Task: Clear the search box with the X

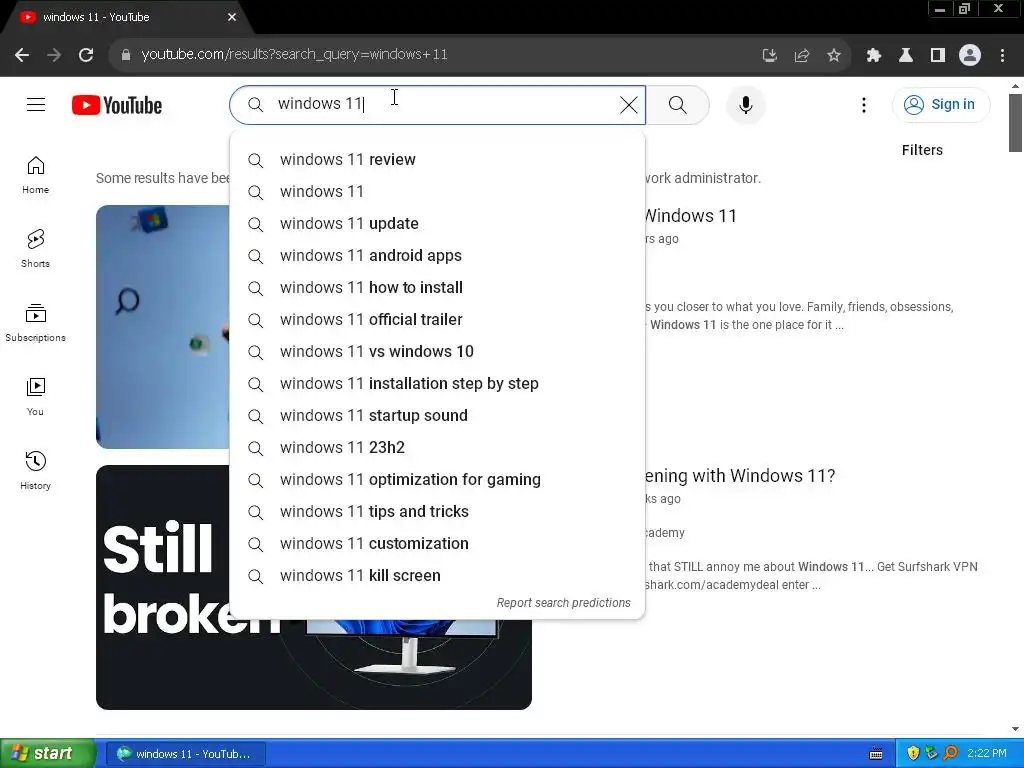Action: click(629, 104)
